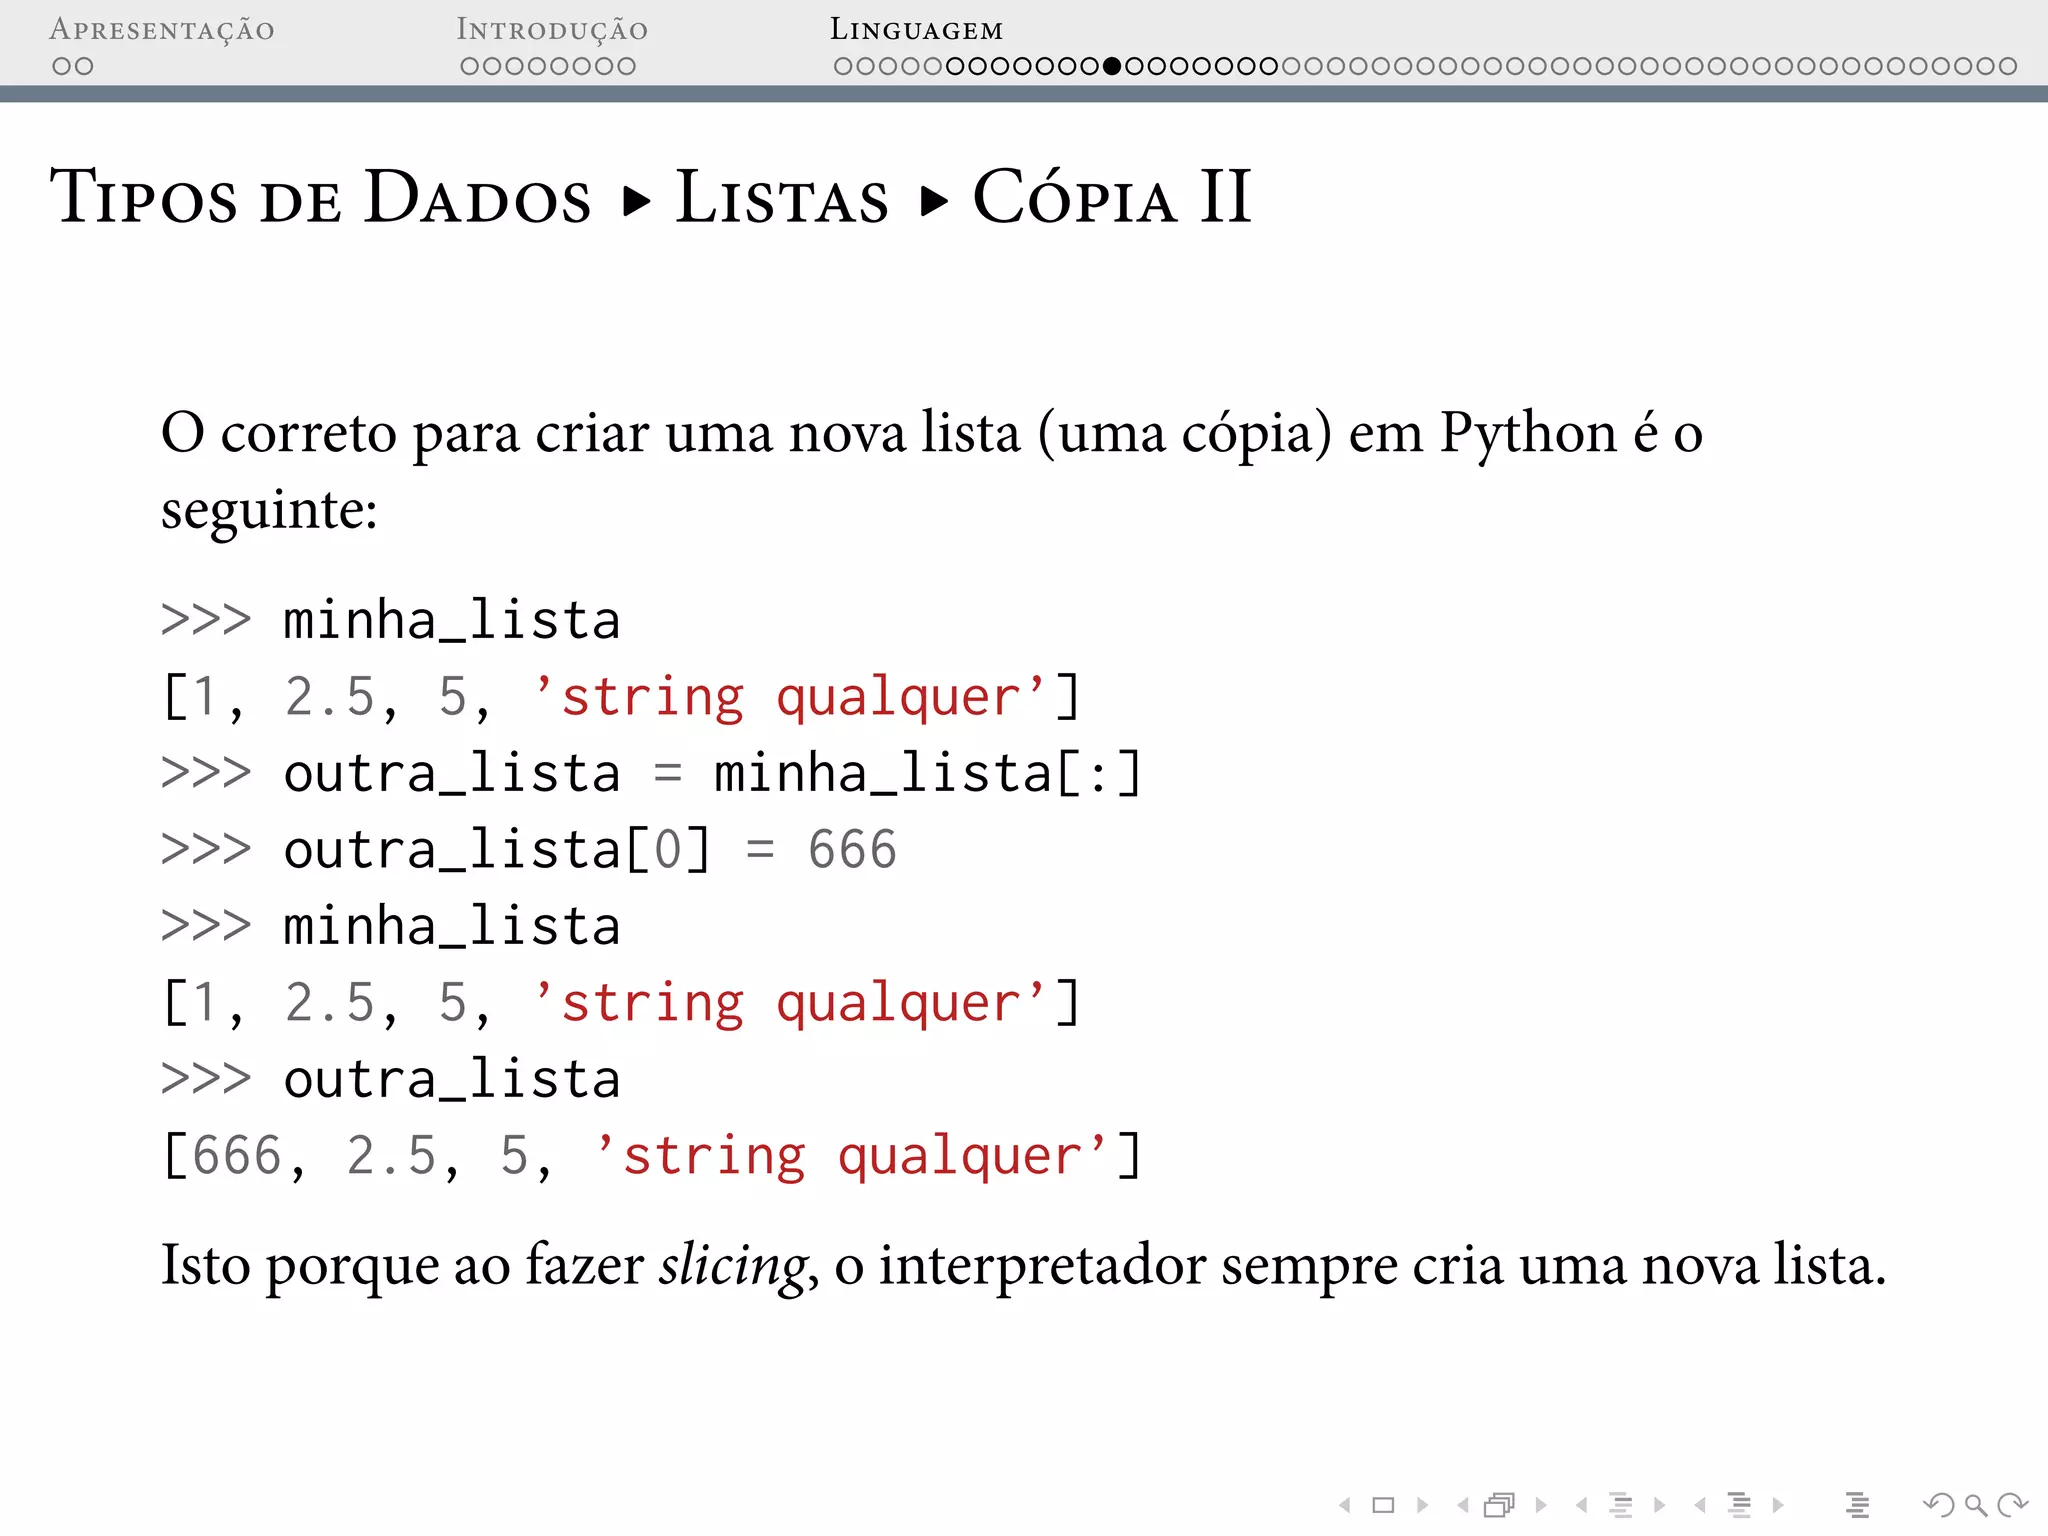Click the output line starting with '[666, 2.5'
Viewport: 2048px width, 1536px height.
click(x=652, y=1156)
